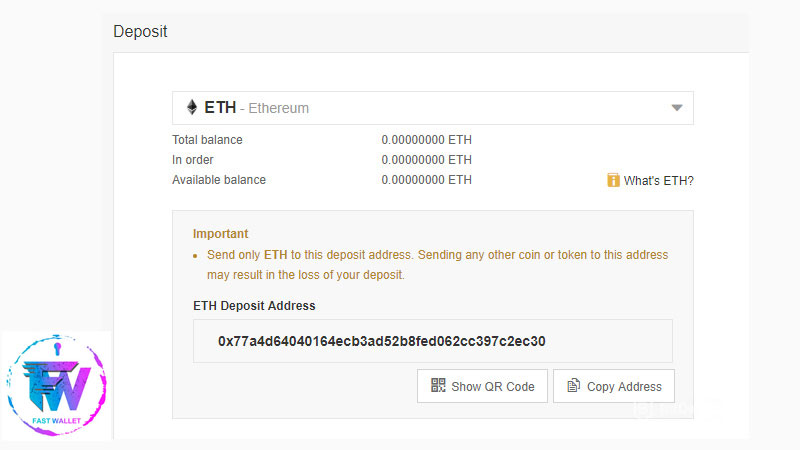Click the keyhole icon atop Fast Wallet logo
Screen dimensions: 800x450
[58, 349]
